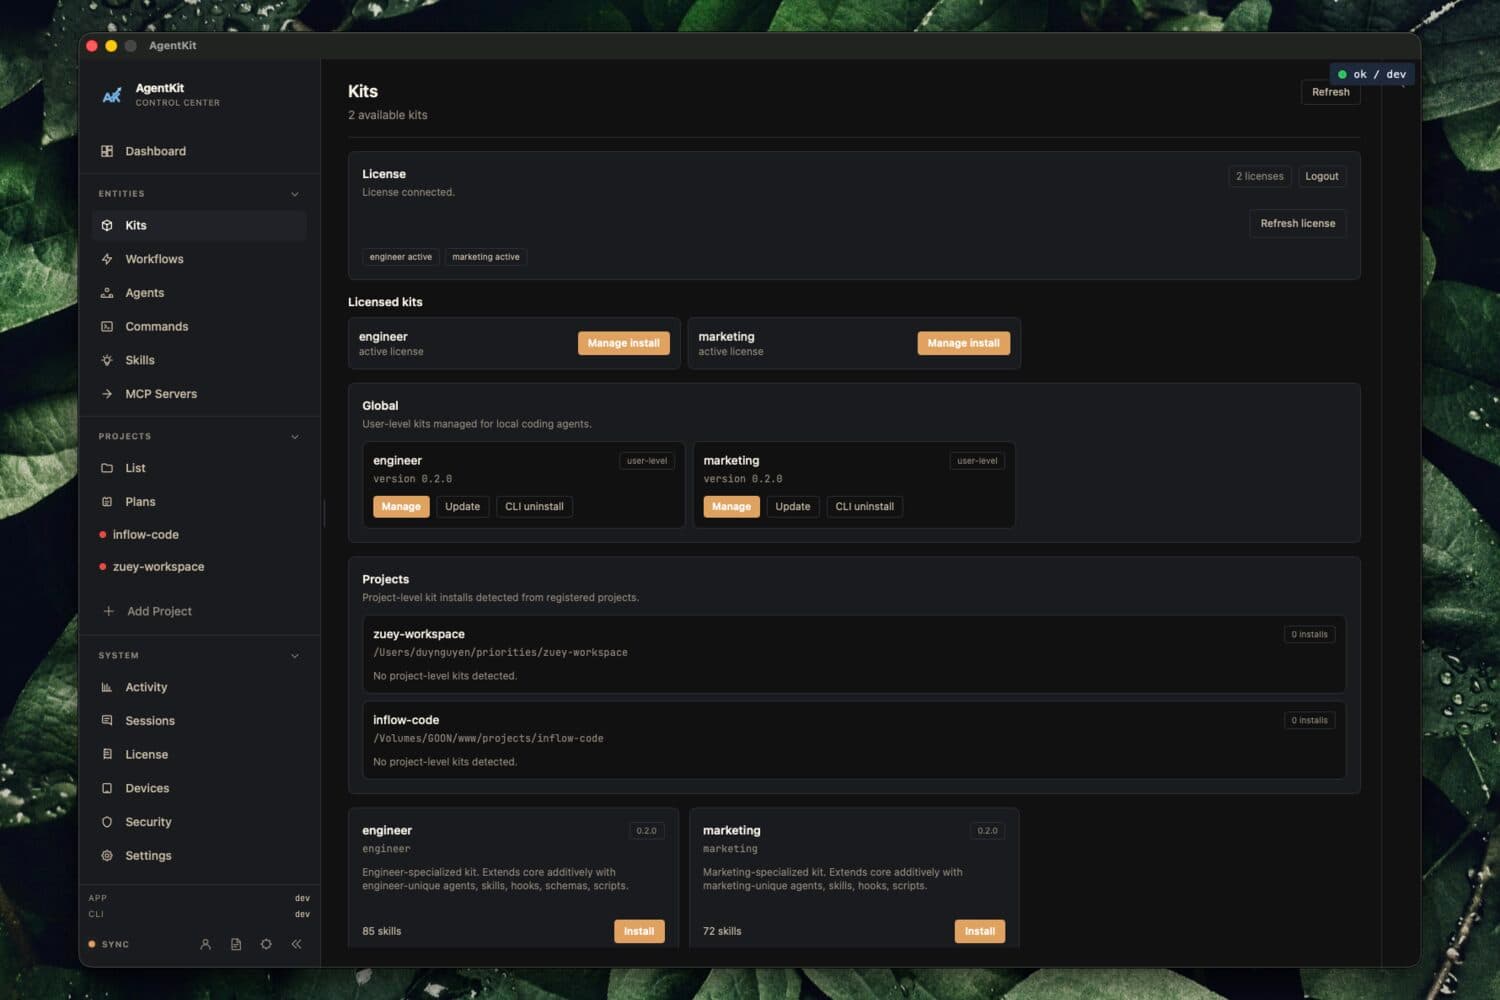Image resolution: width=1500 pixels, height=1000 pixels.
Task: Click the Refresh button at top right
Action: [x=1330, y=92]
